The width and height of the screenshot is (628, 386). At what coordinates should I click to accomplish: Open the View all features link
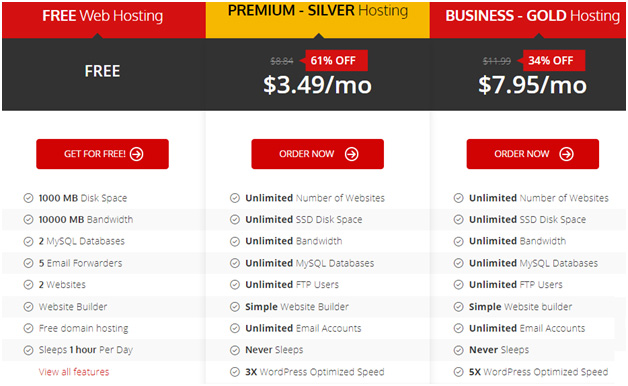click(x=74, y=372)
